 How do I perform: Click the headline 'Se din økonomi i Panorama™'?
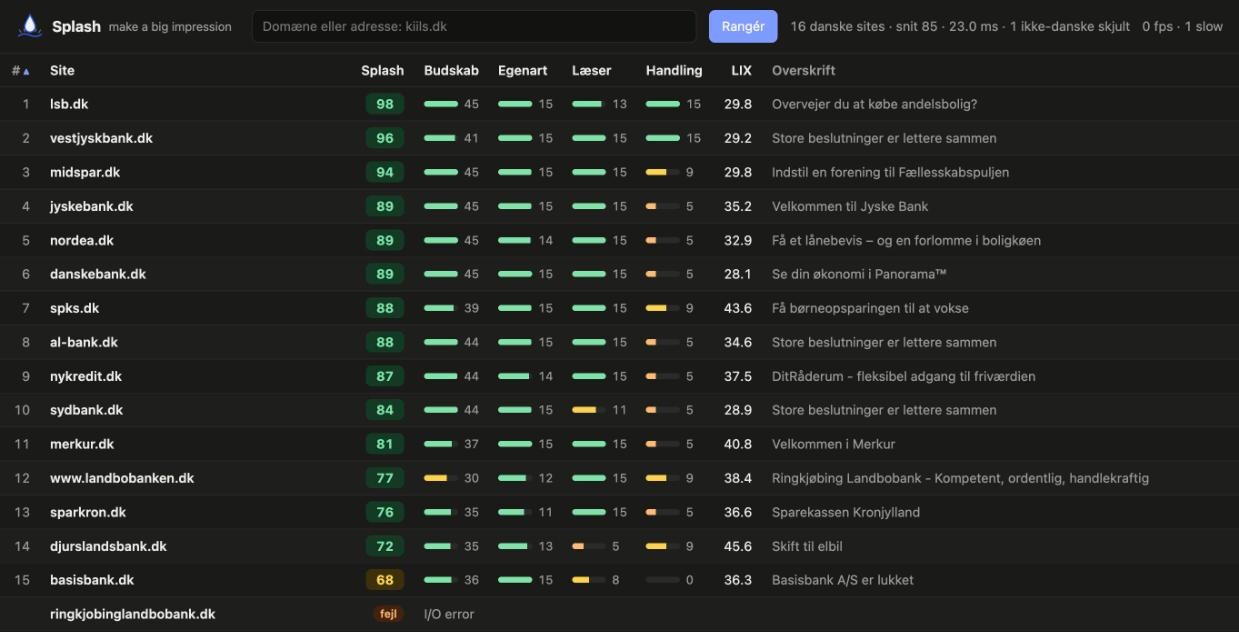pyautogui.click(x=860, y=274)
